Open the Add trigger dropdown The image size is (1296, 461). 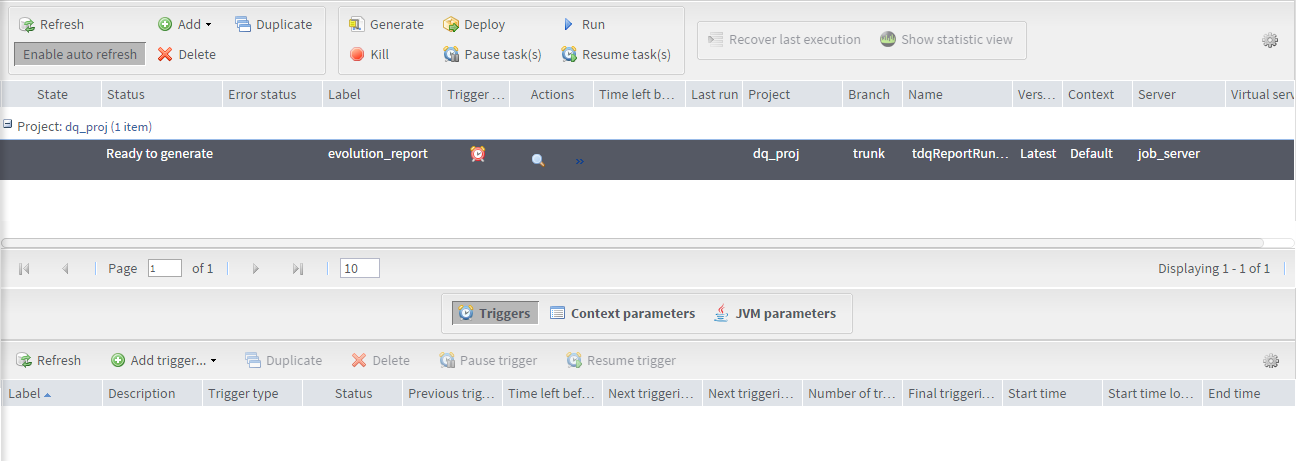165,360
